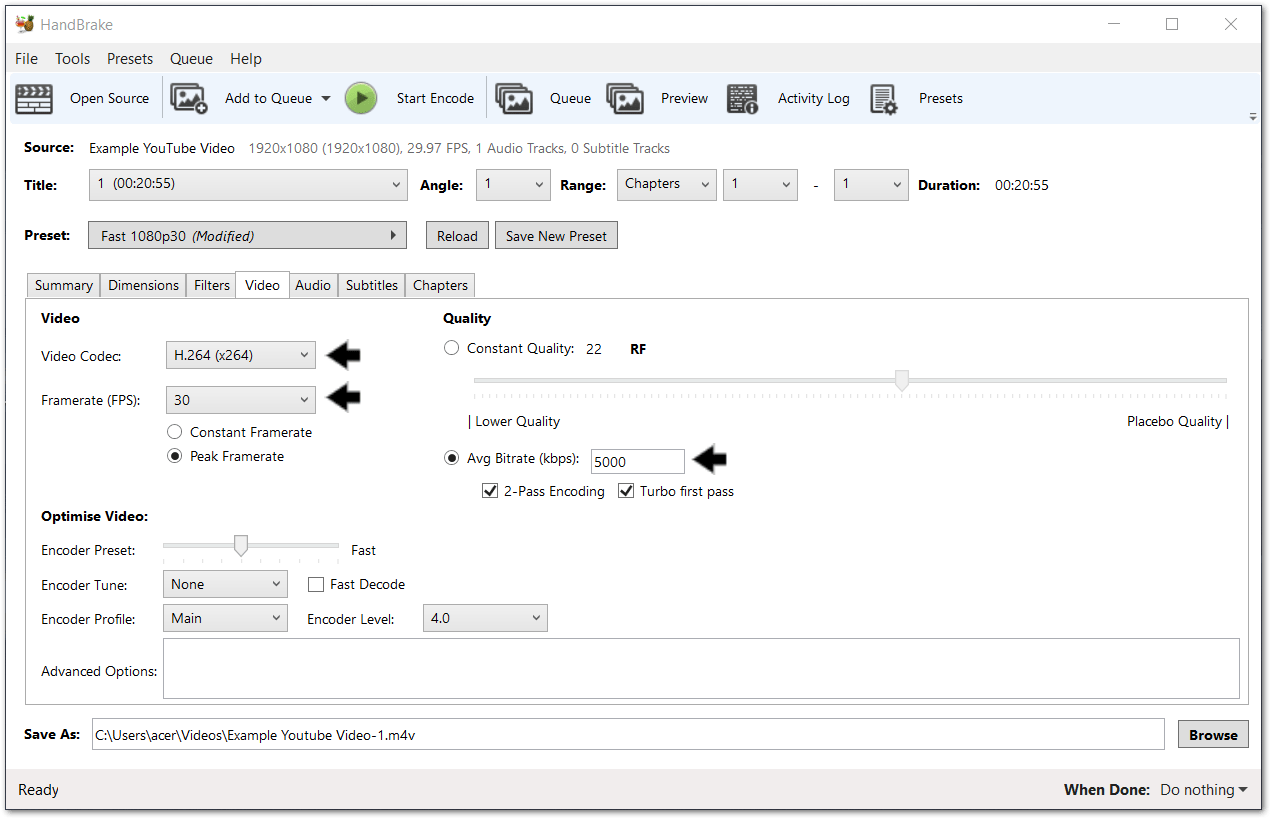Image resolution: width=1271 pixels, height=819 pixels.
Task: Open the range end chapter dropdown
Action: click(871, 184)
